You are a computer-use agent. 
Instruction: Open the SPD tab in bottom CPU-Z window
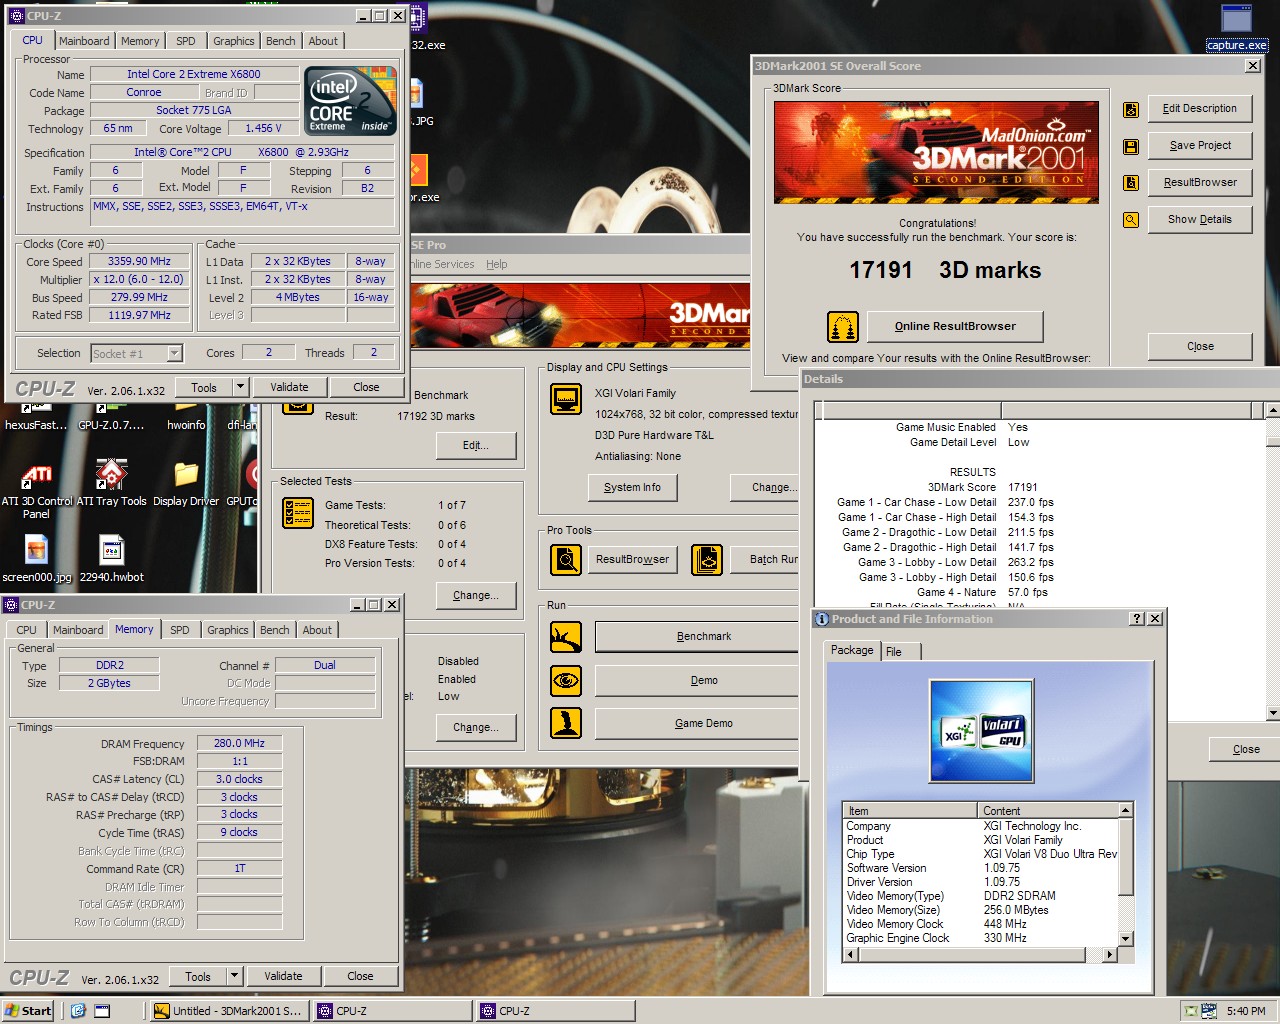click(x=180, y=630)
